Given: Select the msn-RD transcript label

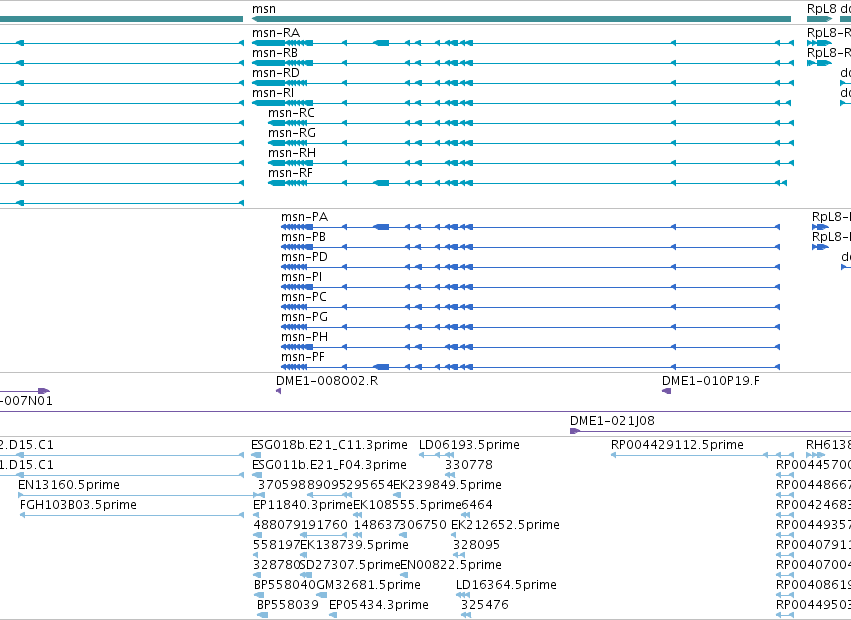Looking at the screenshot, I should click(x=276, y=73).
